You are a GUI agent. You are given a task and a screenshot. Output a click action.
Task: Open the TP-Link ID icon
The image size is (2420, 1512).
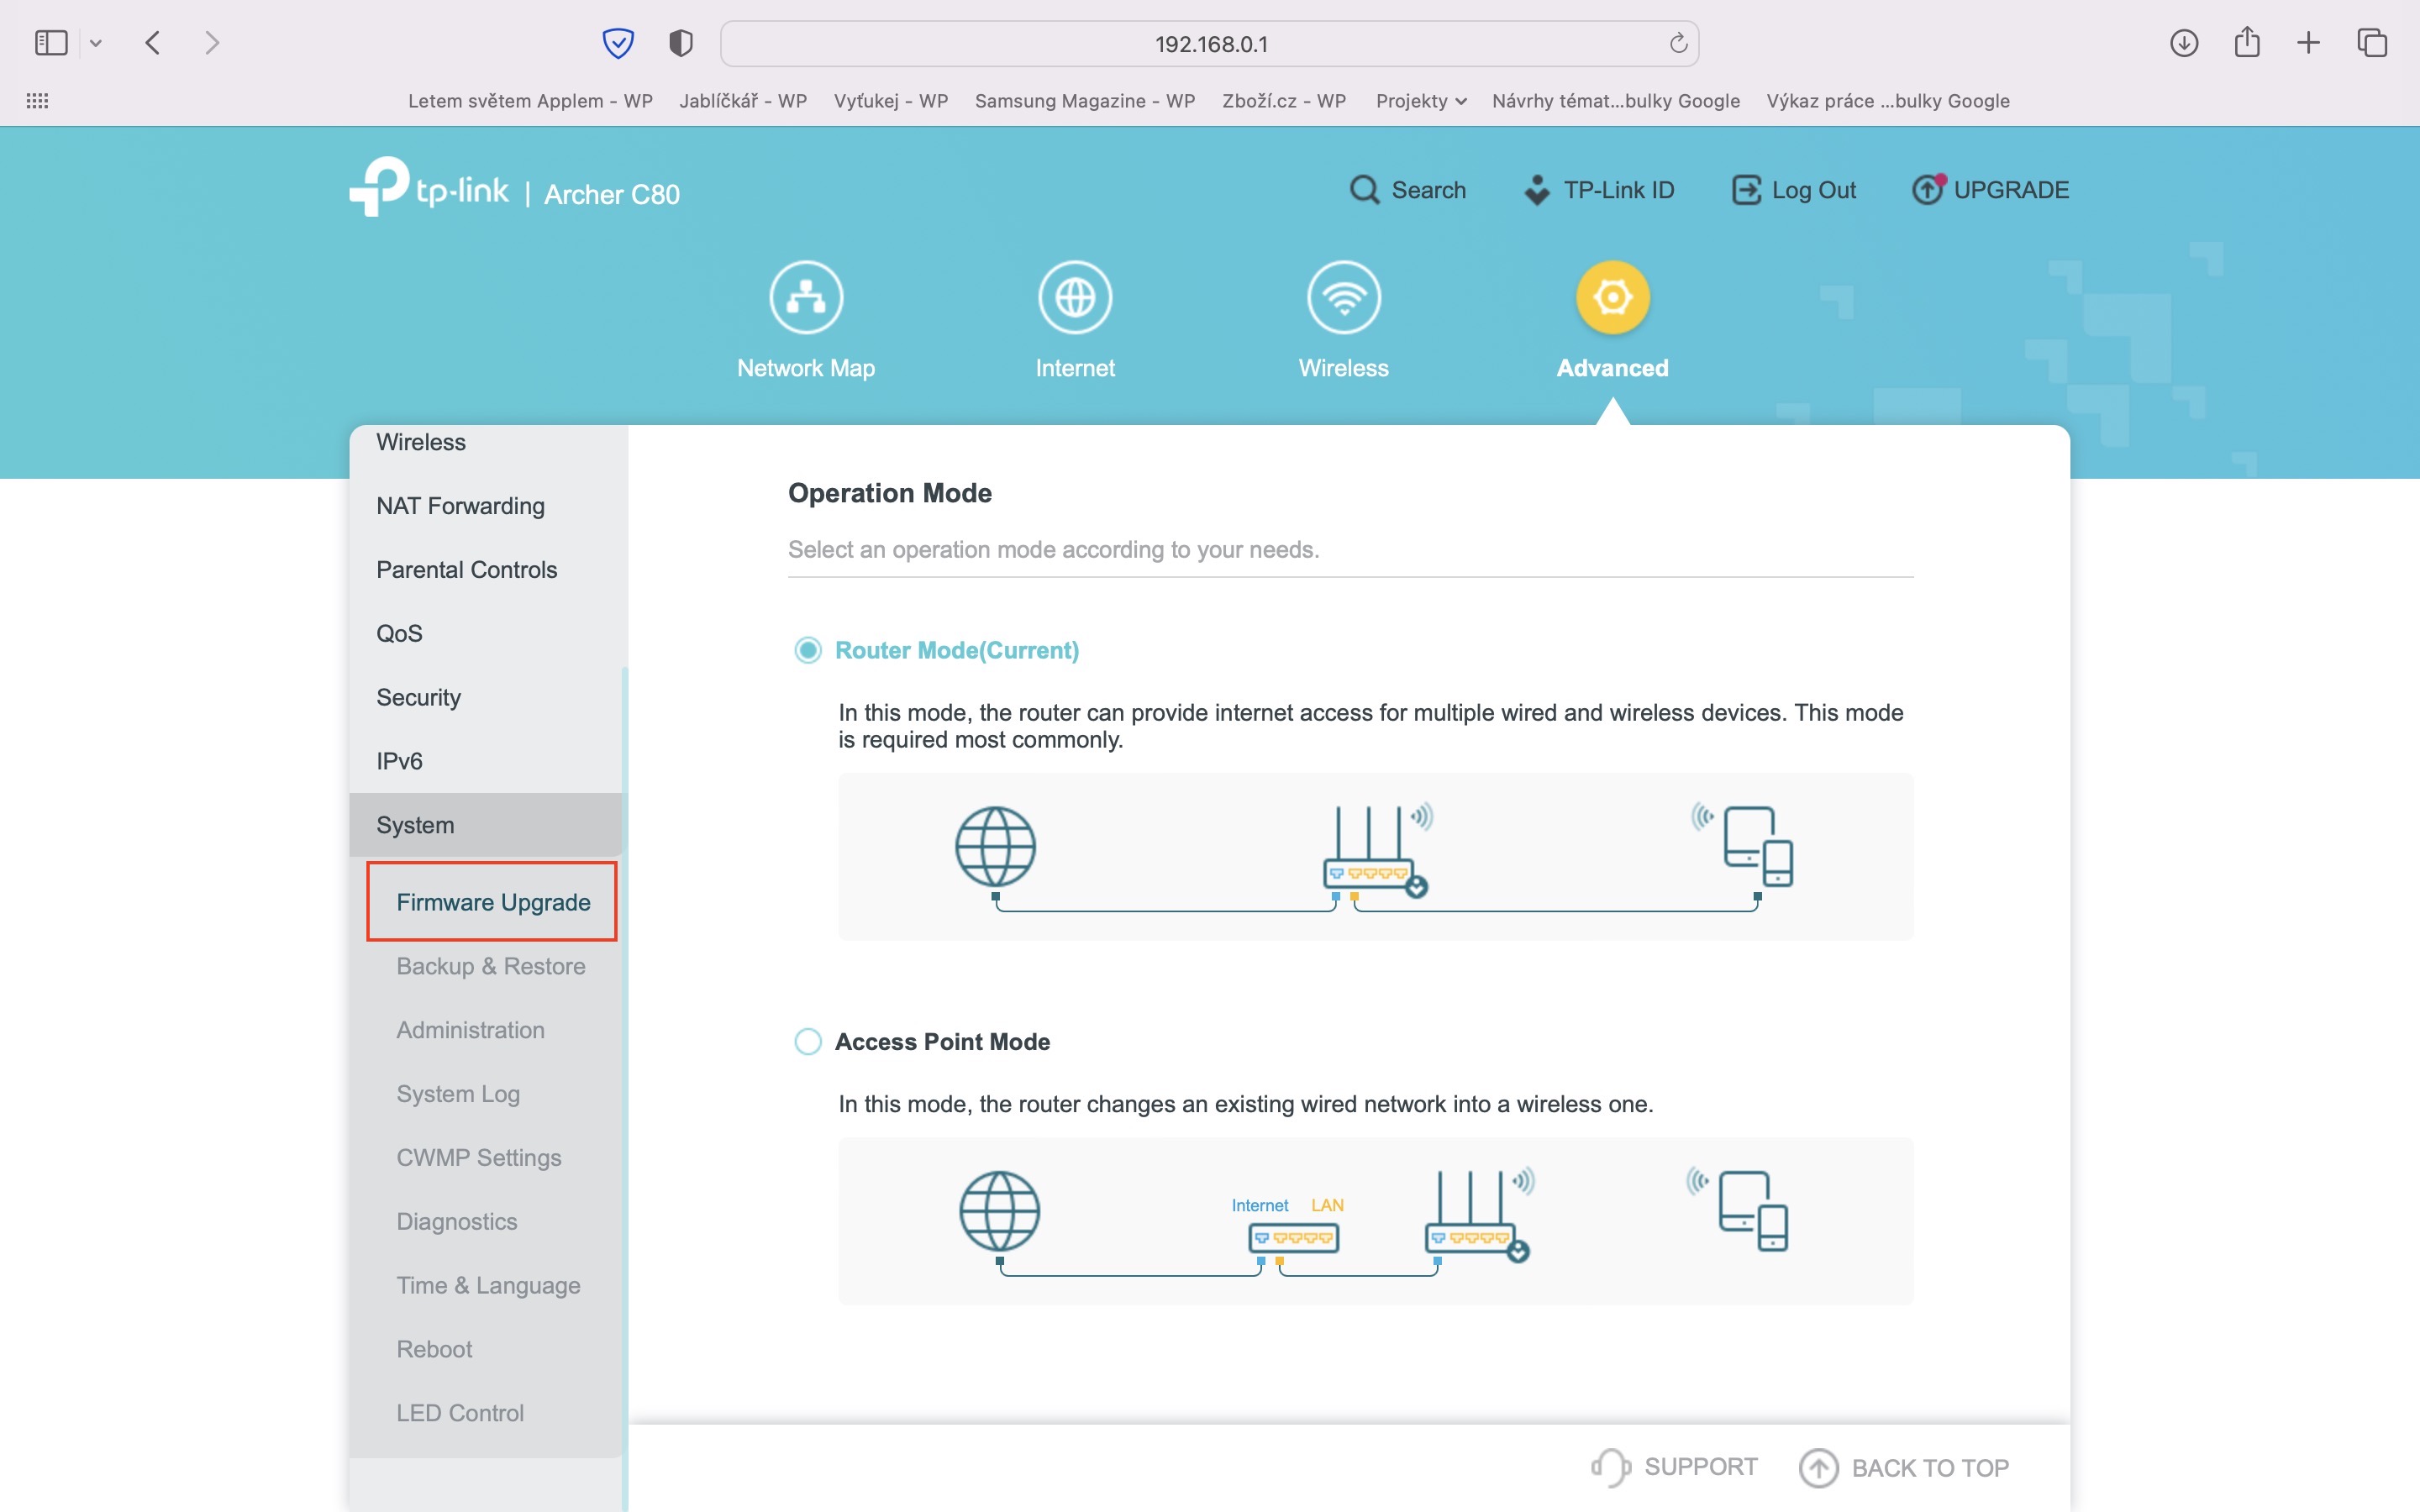[x=1537, y=190]
